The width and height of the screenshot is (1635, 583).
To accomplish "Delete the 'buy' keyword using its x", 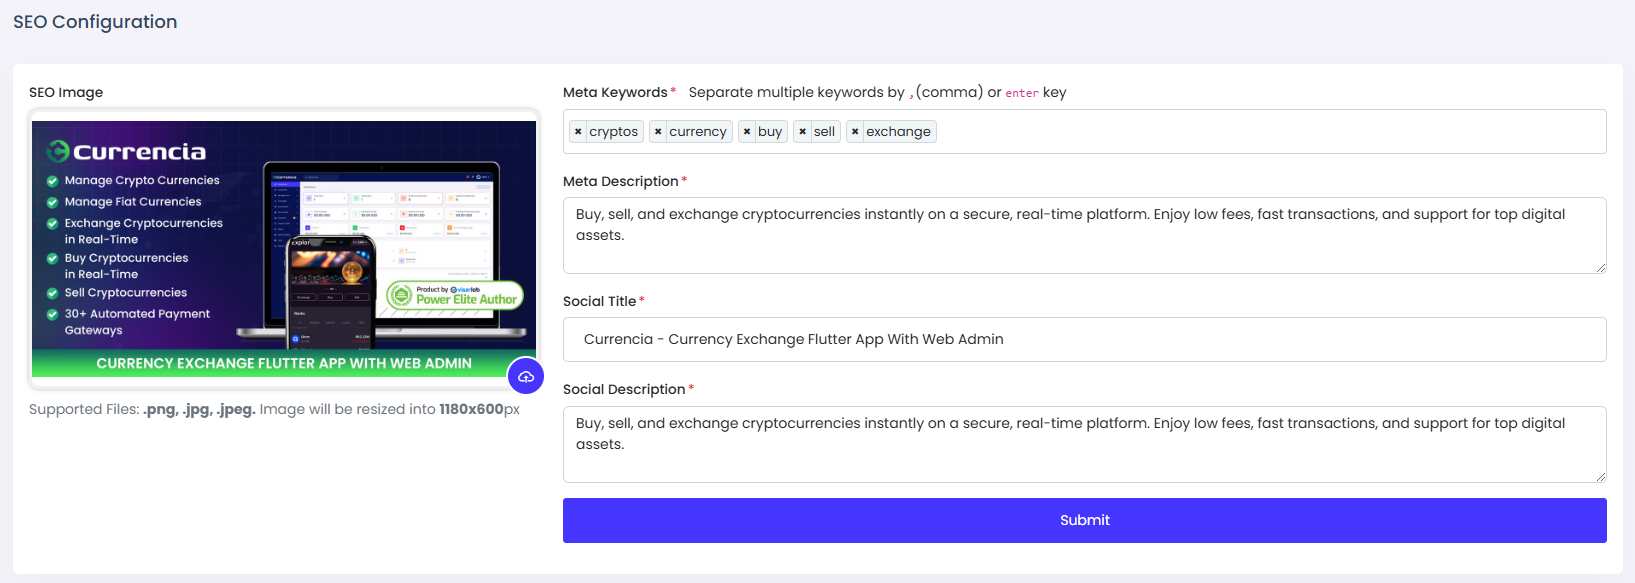I will pos(747,132).
